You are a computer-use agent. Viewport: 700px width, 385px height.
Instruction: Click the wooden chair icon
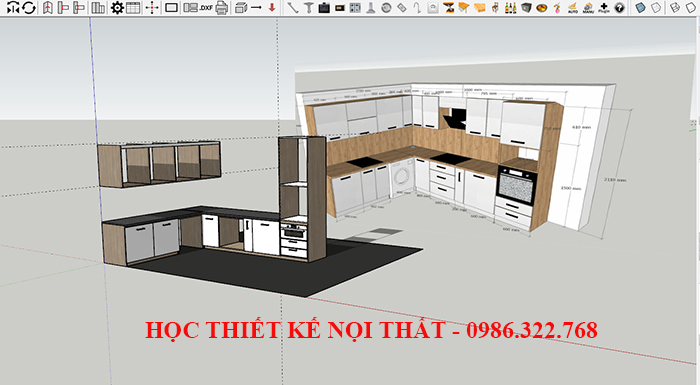(x=495, y=7)
